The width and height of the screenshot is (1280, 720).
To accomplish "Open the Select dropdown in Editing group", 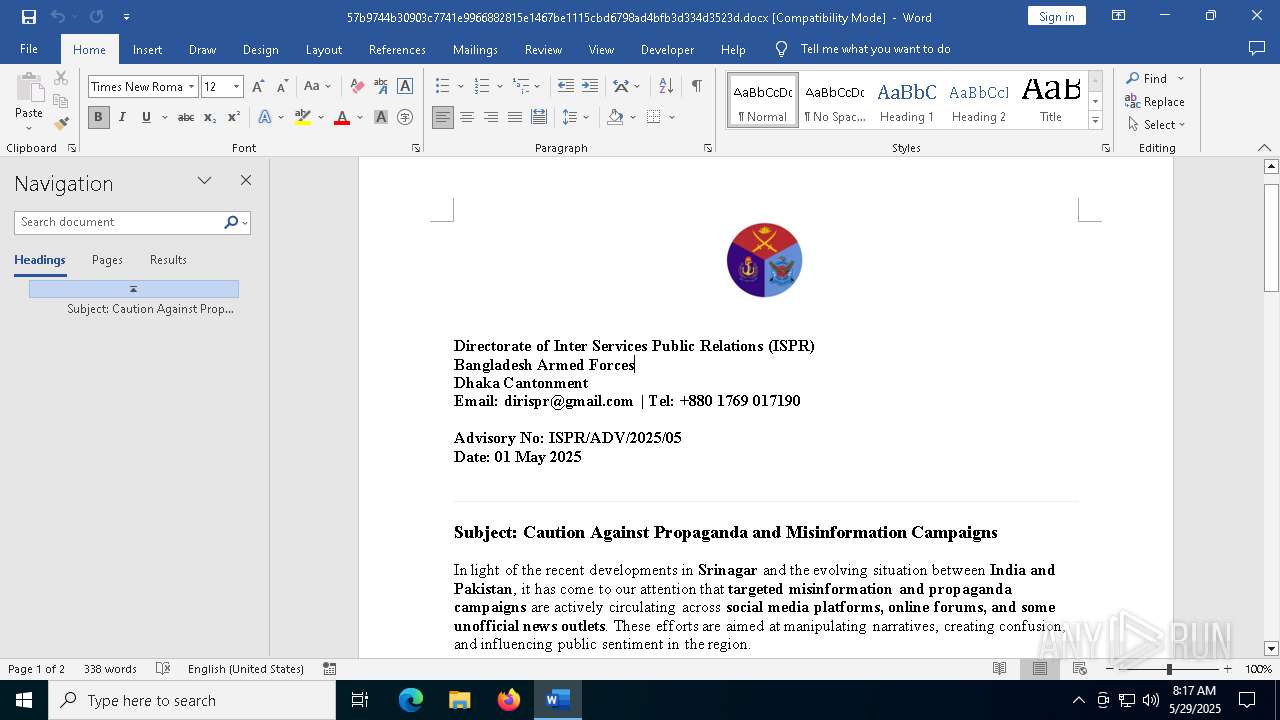I will tap(1155, 125).
